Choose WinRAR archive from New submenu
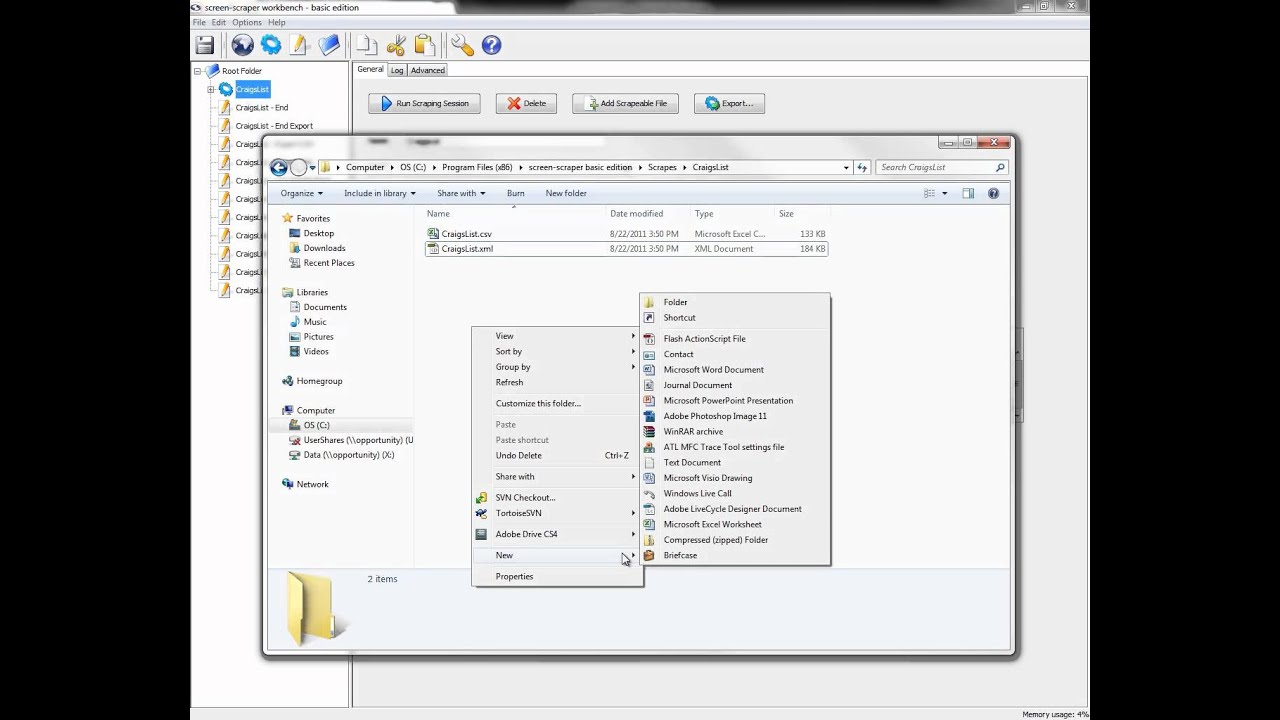1280x720 pixels. point(735,431)
